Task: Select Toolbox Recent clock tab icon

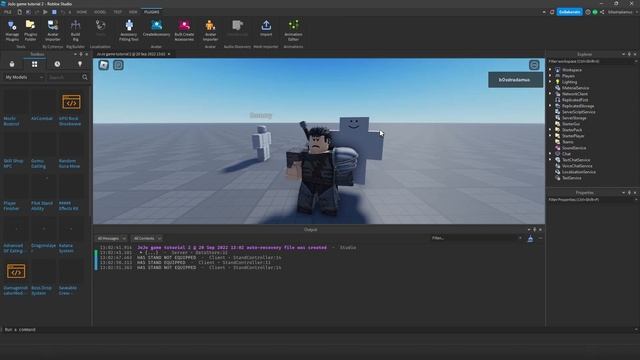Action: point(57,64)
